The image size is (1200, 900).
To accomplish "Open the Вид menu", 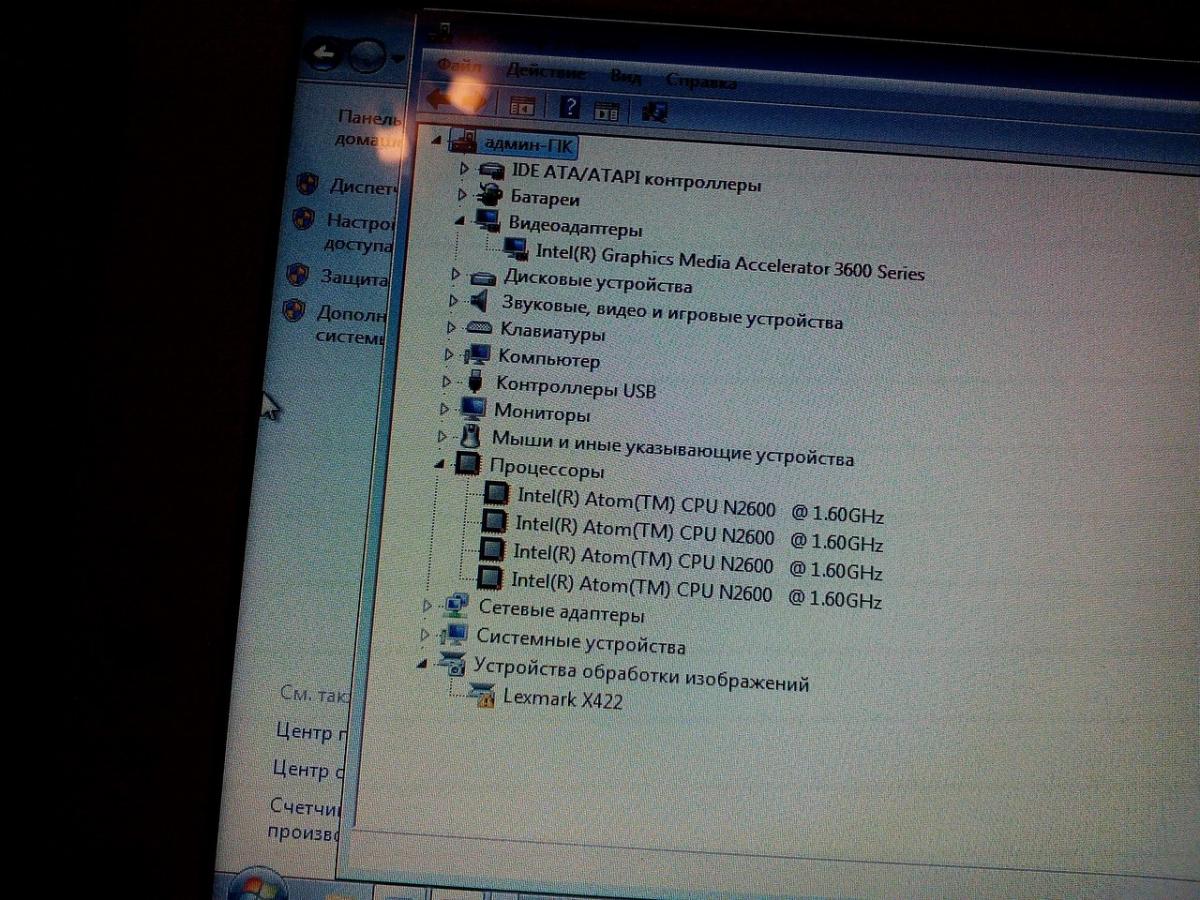I will [x=626, y=76].
